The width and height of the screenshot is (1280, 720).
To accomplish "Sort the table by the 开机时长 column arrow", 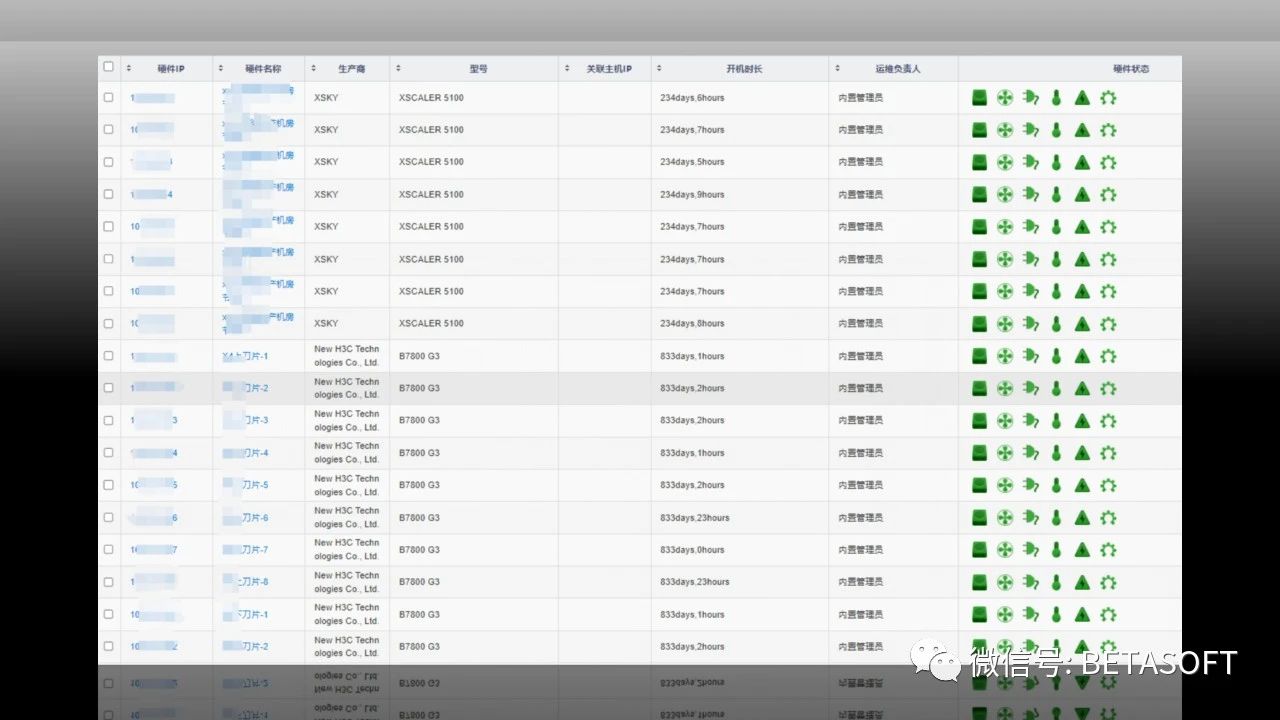I will [x=659, y=69].
